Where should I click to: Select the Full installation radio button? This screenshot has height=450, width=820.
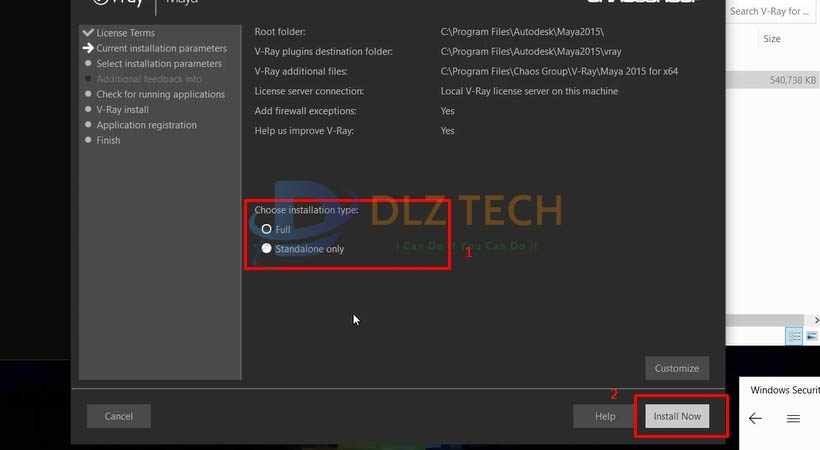(266, 229)
